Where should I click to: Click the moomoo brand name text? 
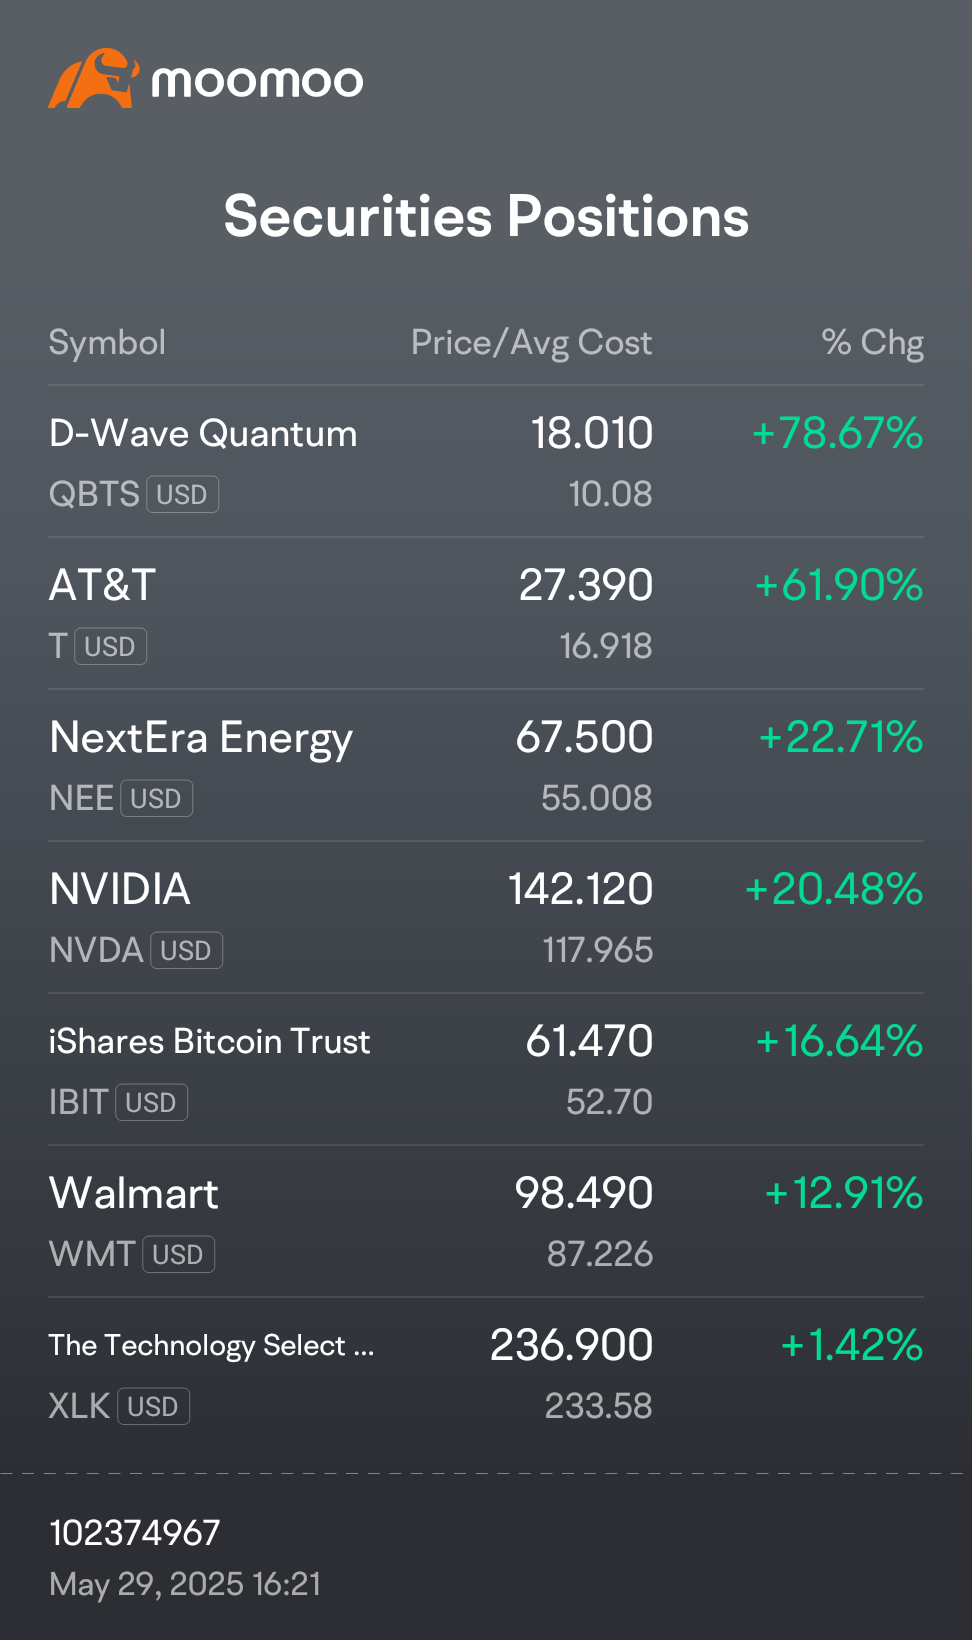point(257,81)
